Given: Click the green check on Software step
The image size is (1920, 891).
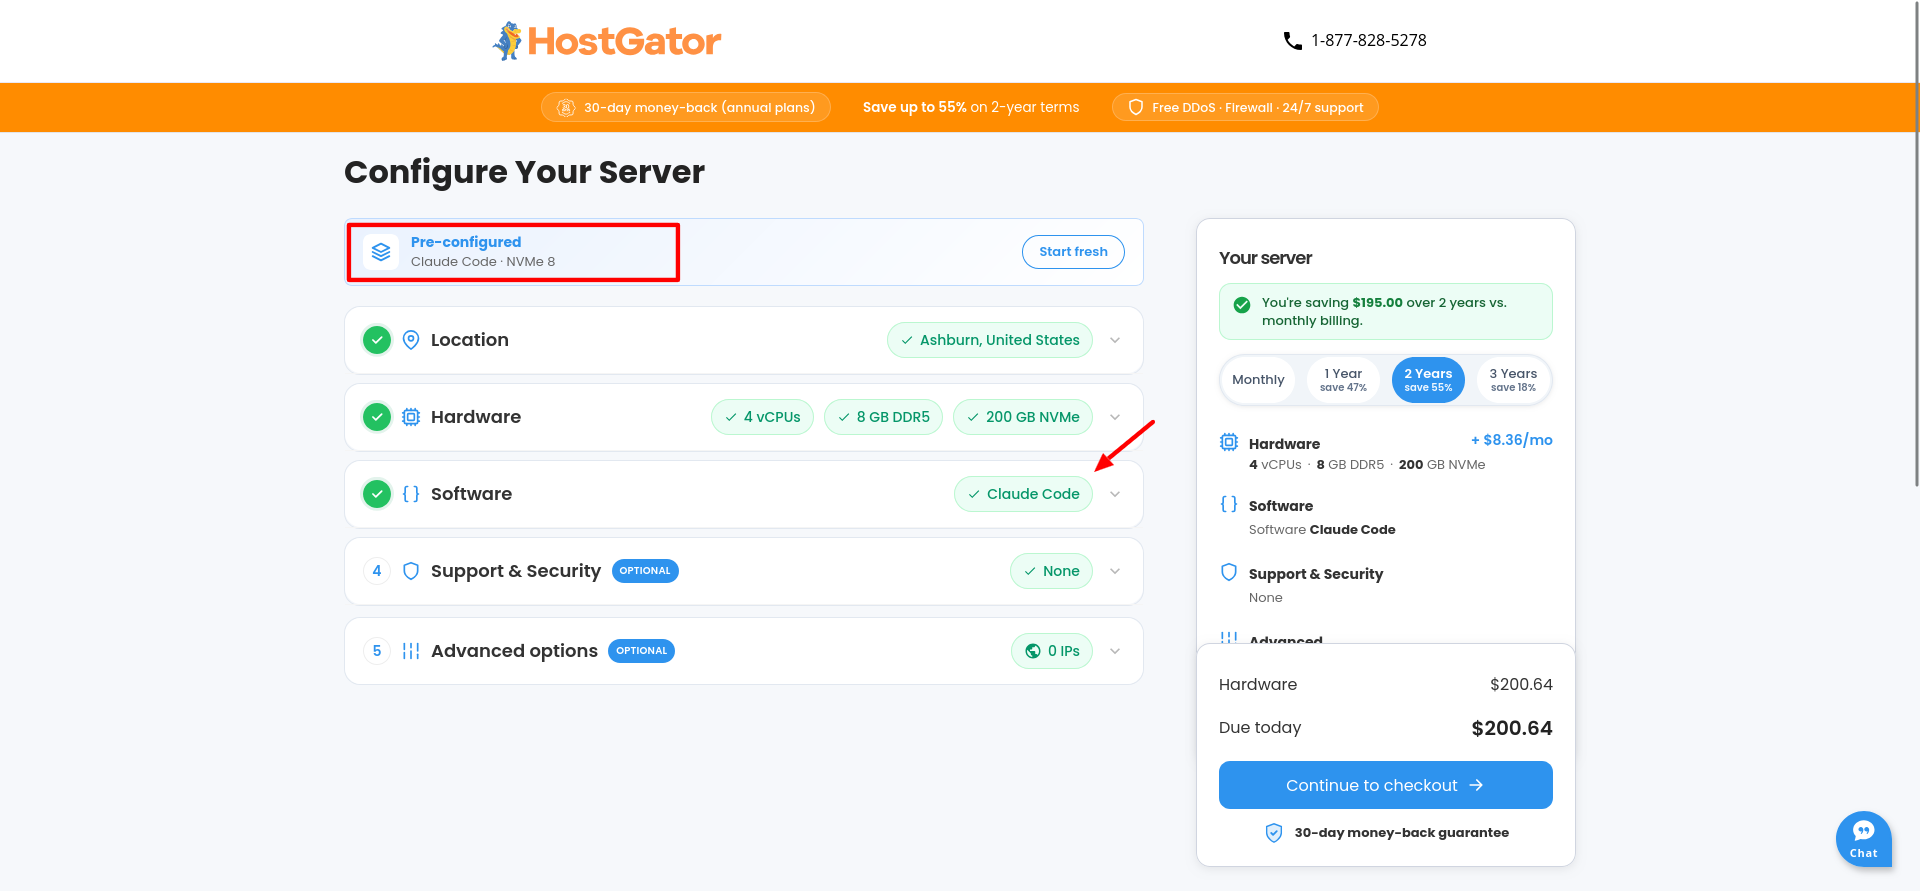Looking at the screenshot, I should click(x=377, y=494).
